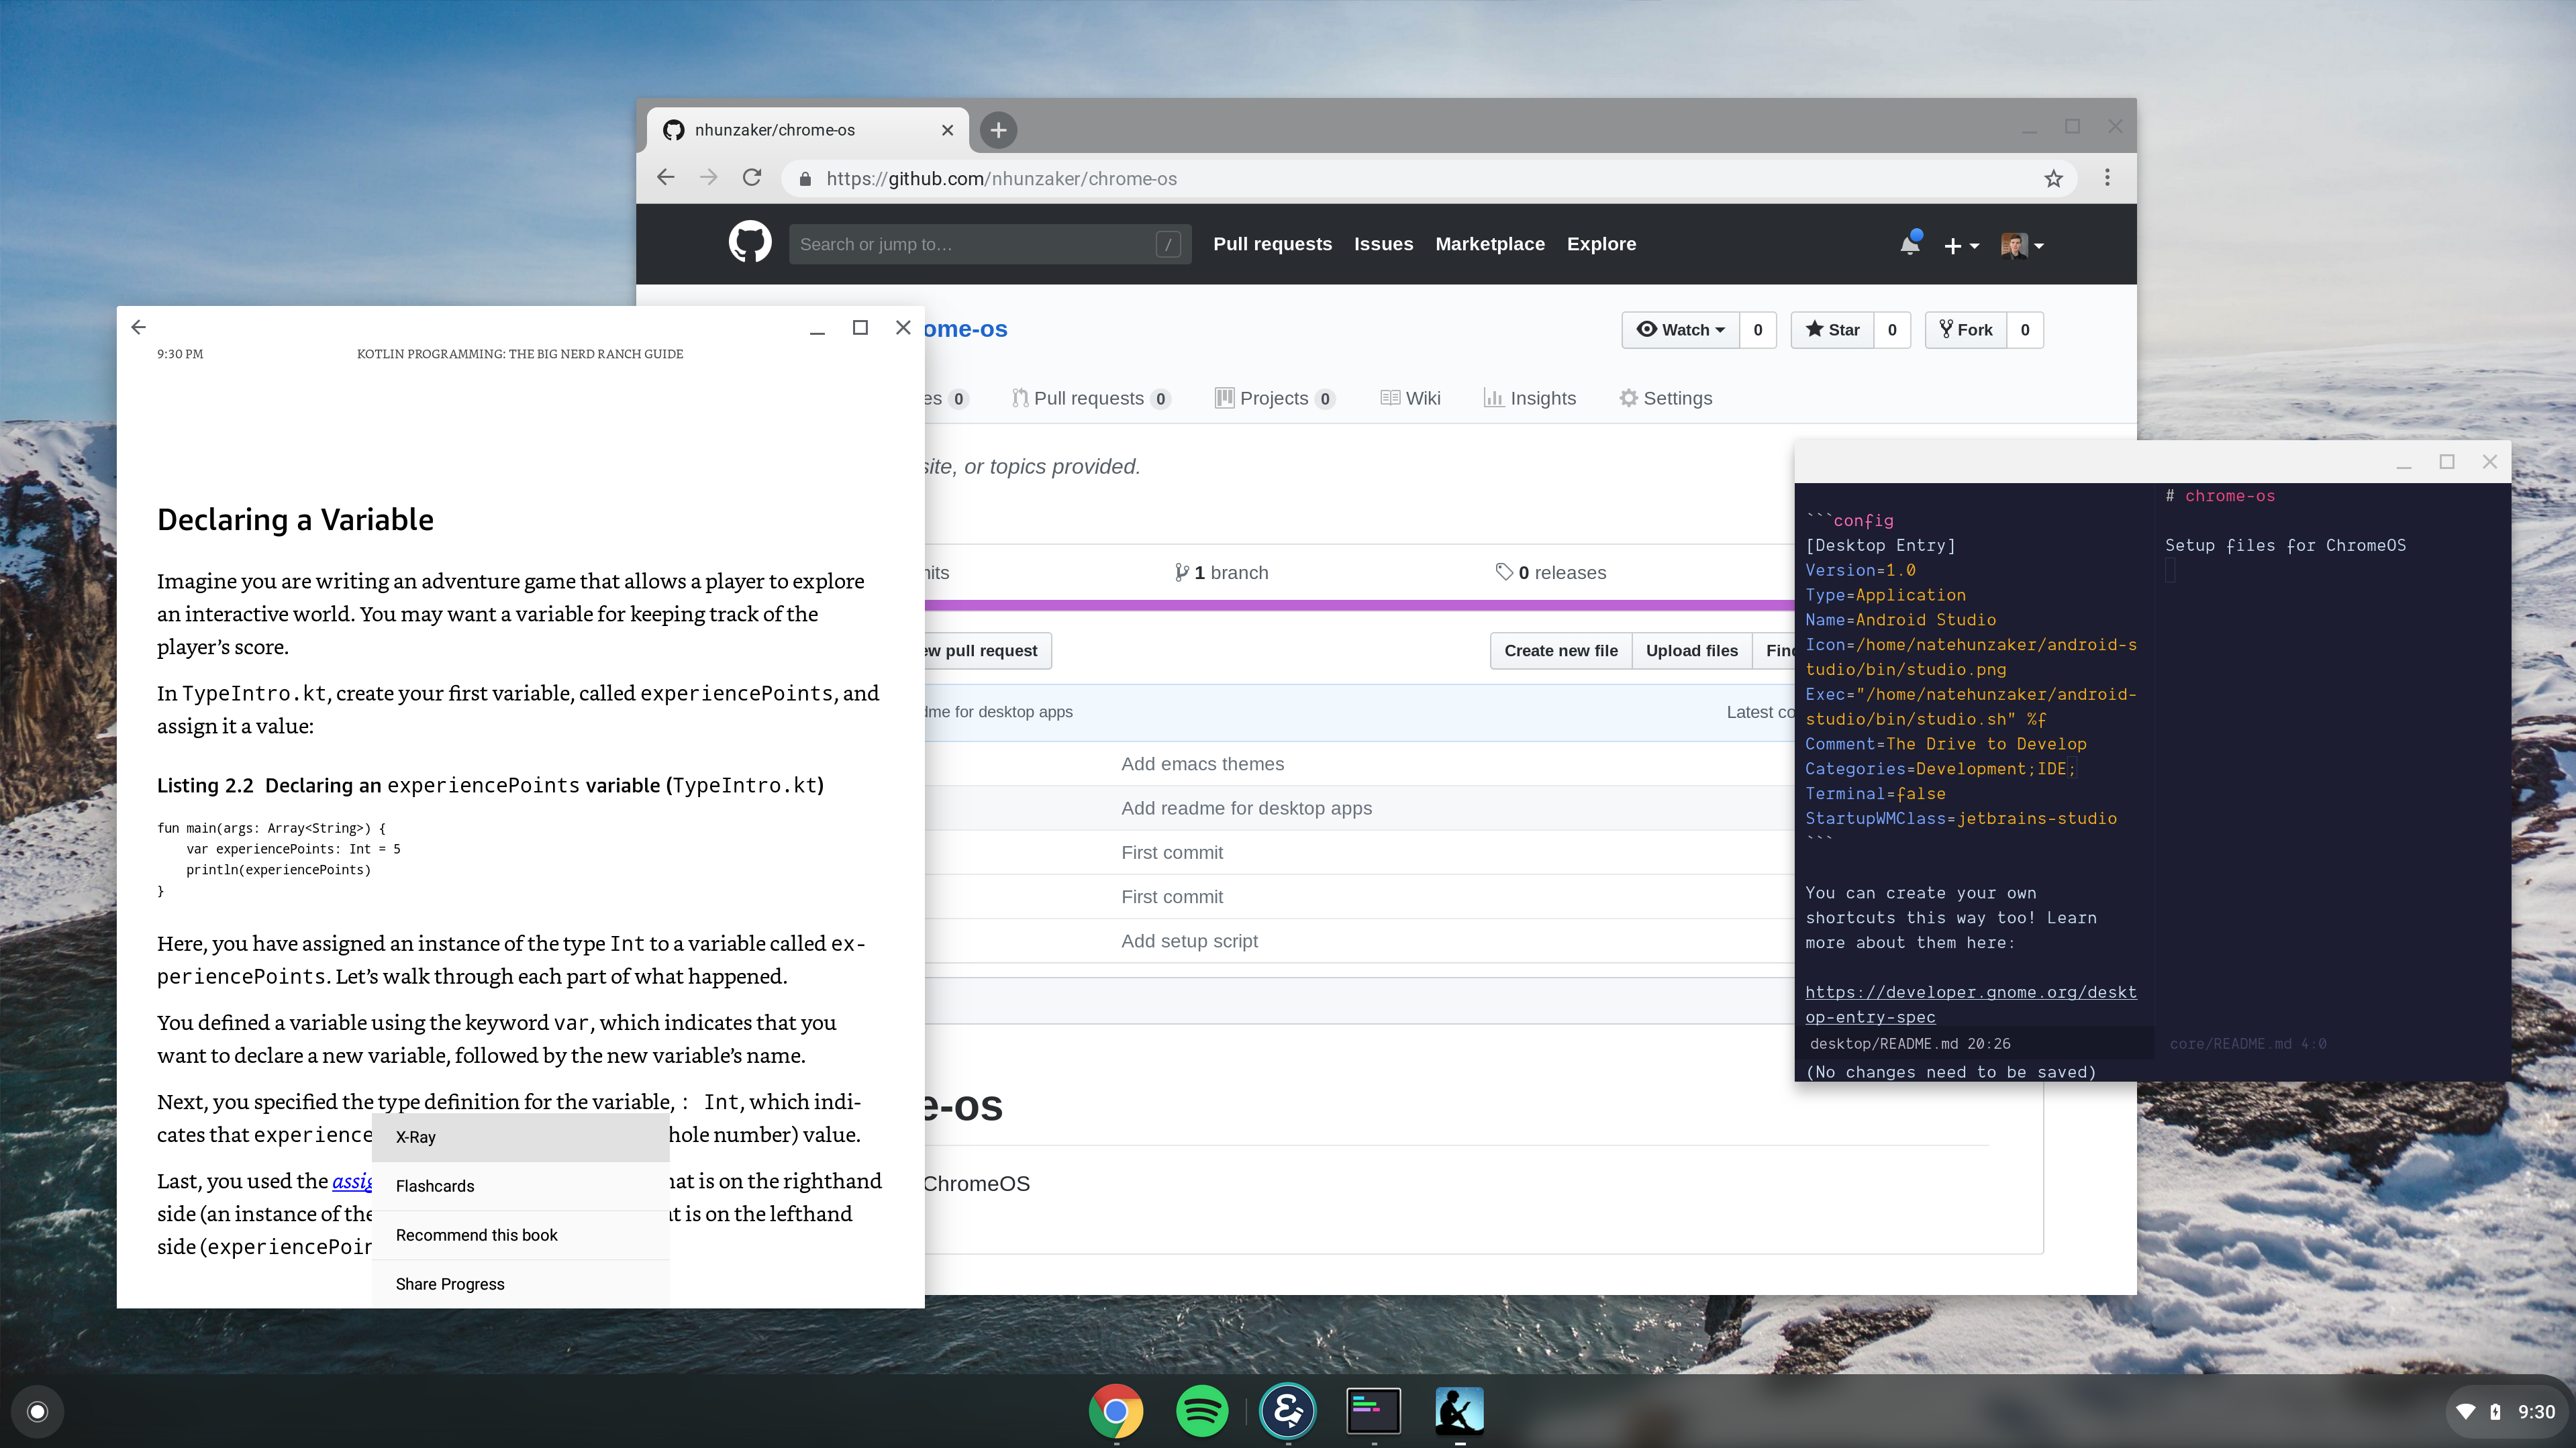
Task: Expand the Watch dropdown
Action: 1681,330
